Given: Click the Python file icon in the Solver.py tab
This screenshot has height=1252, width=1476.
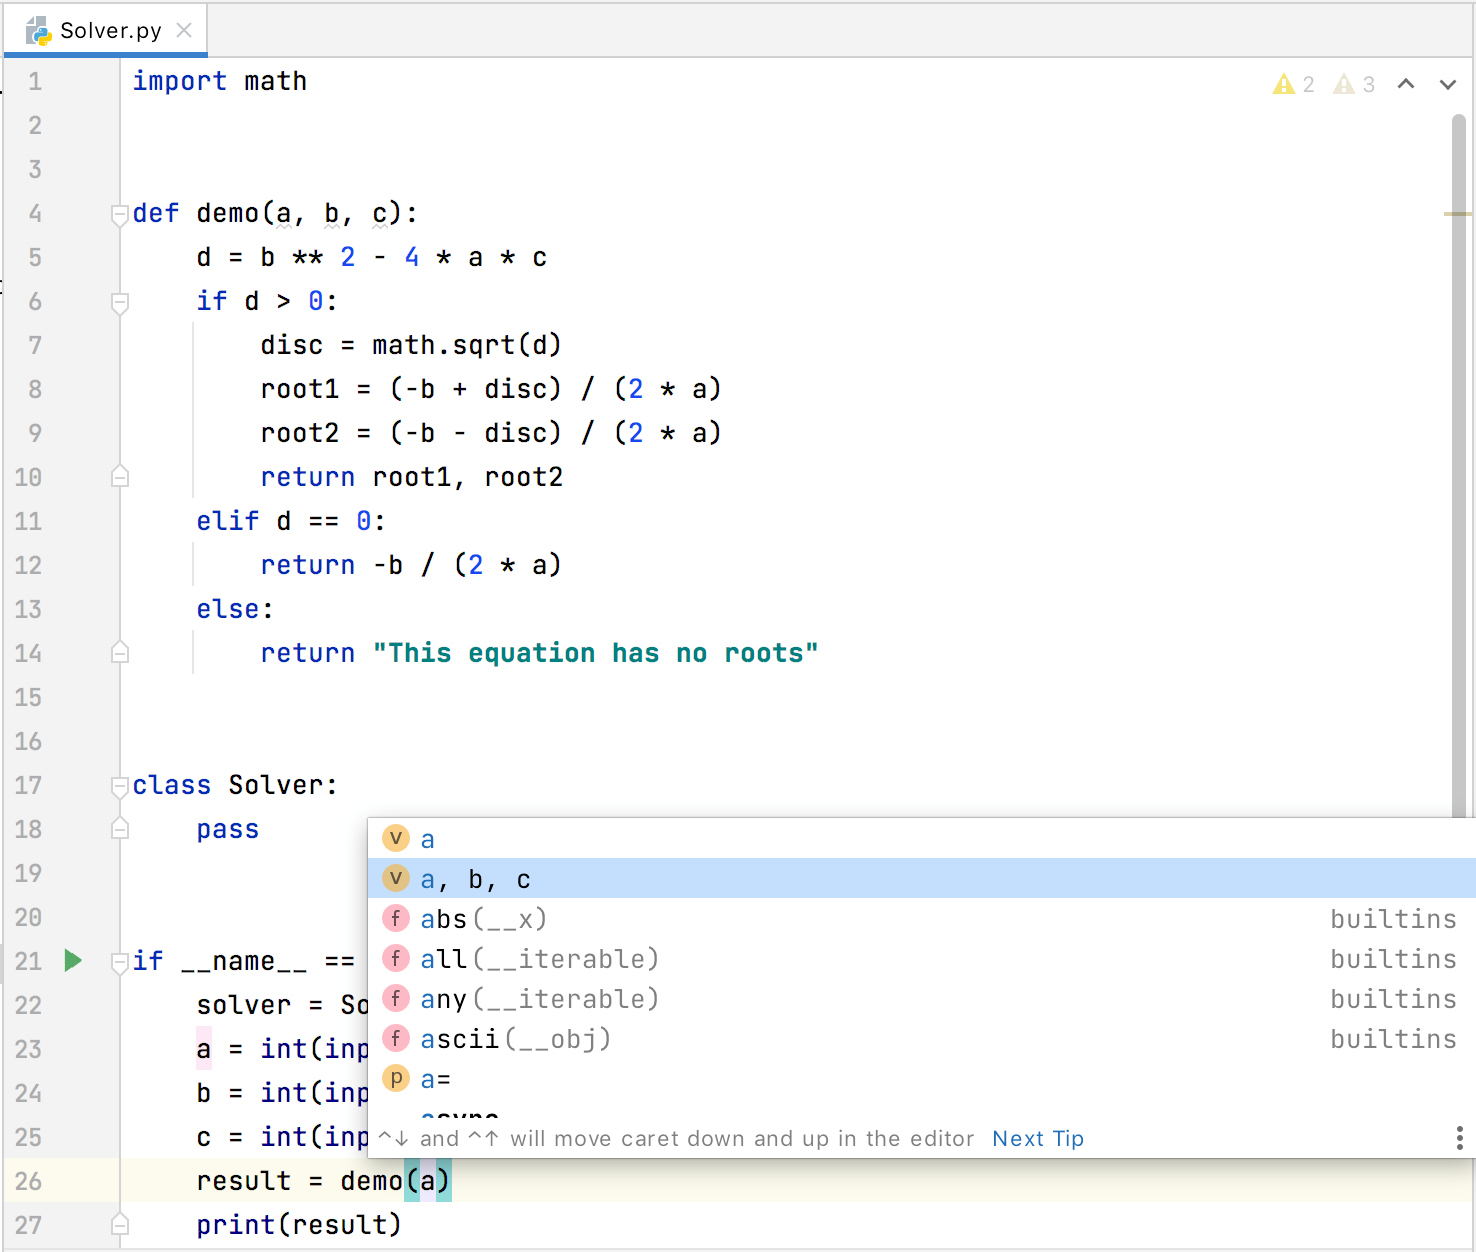Looking at the screenshot, I should pyautogui.click(x=38, y=29).
